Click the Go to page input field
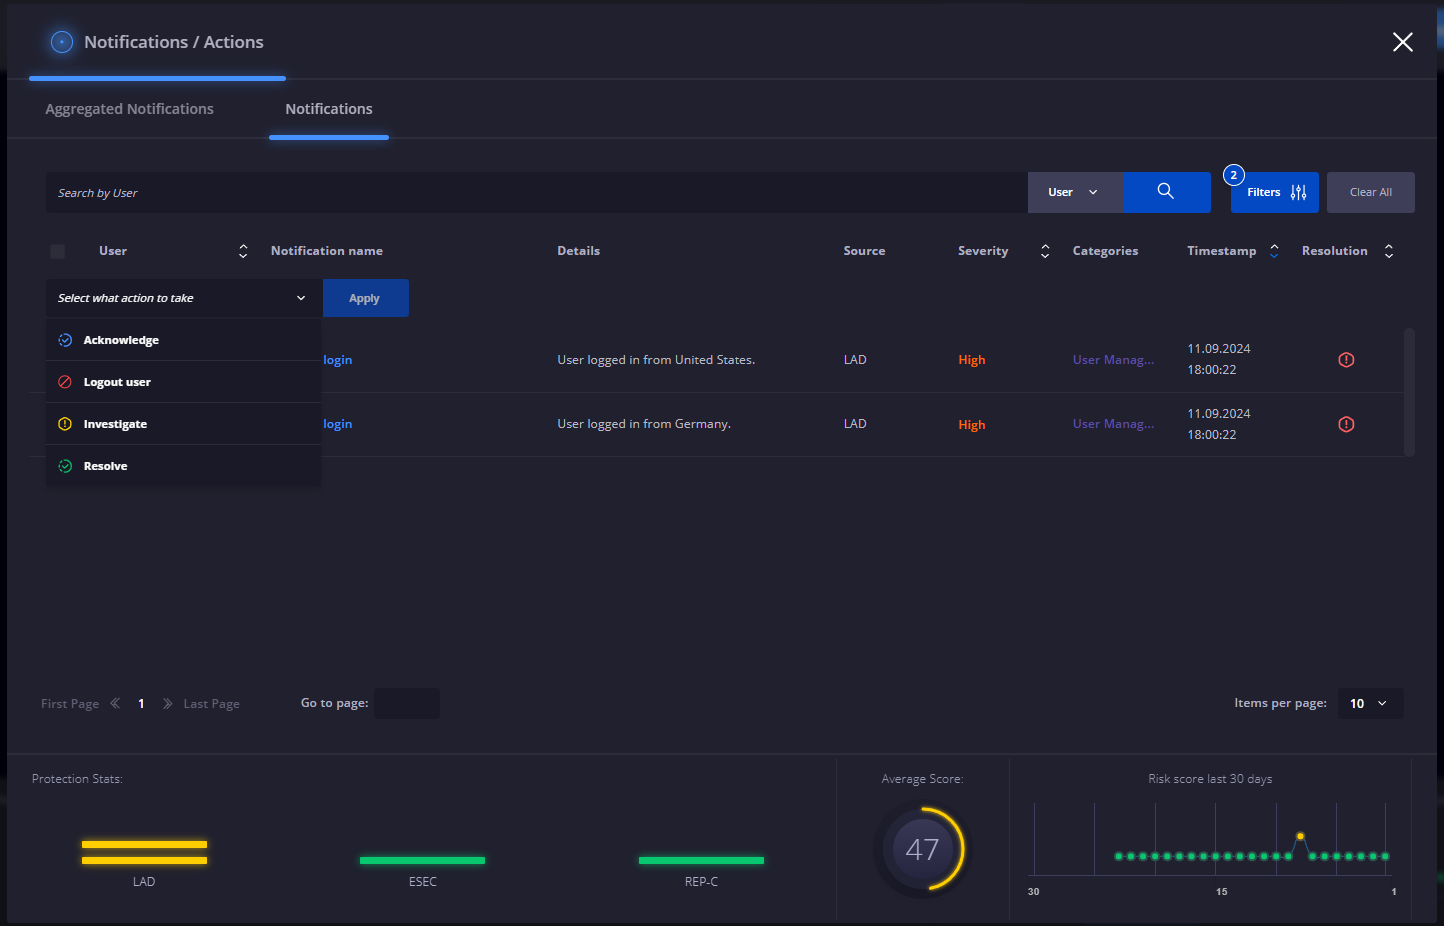This screenshot has height=926, width=1444. click(x=407, y=703)
